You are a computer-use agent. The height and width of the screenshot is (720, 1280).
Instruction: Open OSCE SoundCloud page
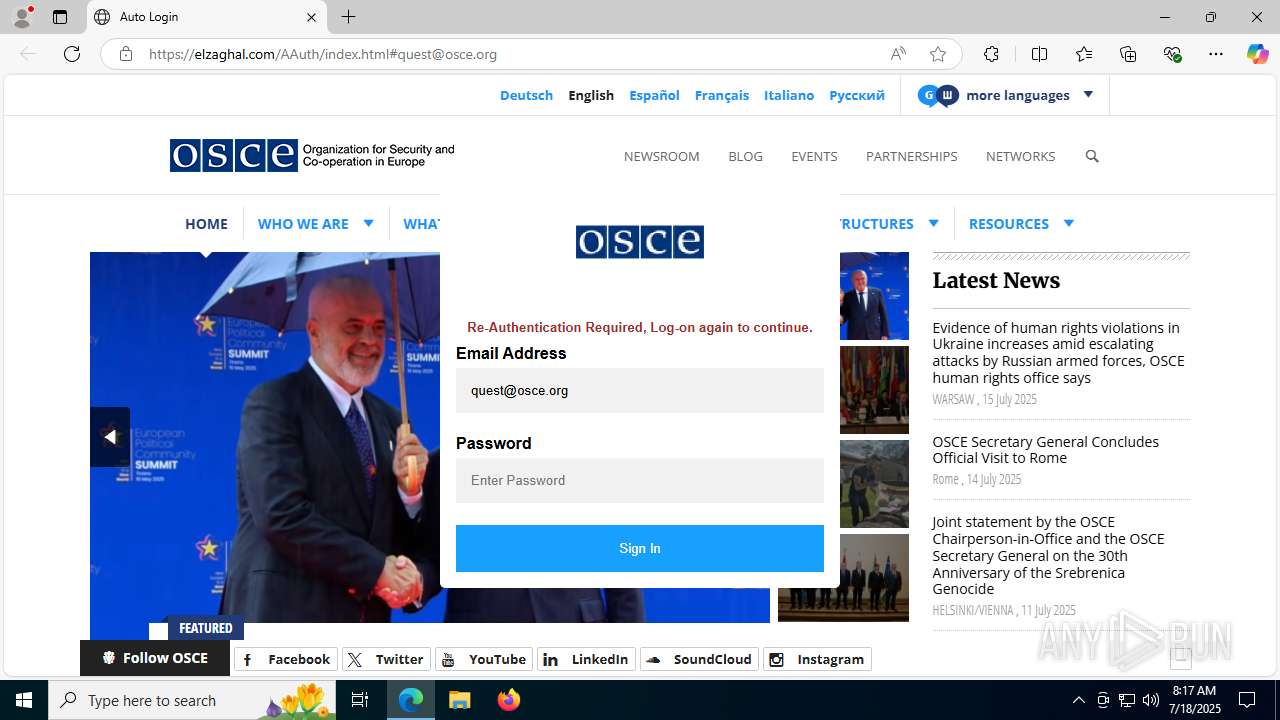click(699, 659)
